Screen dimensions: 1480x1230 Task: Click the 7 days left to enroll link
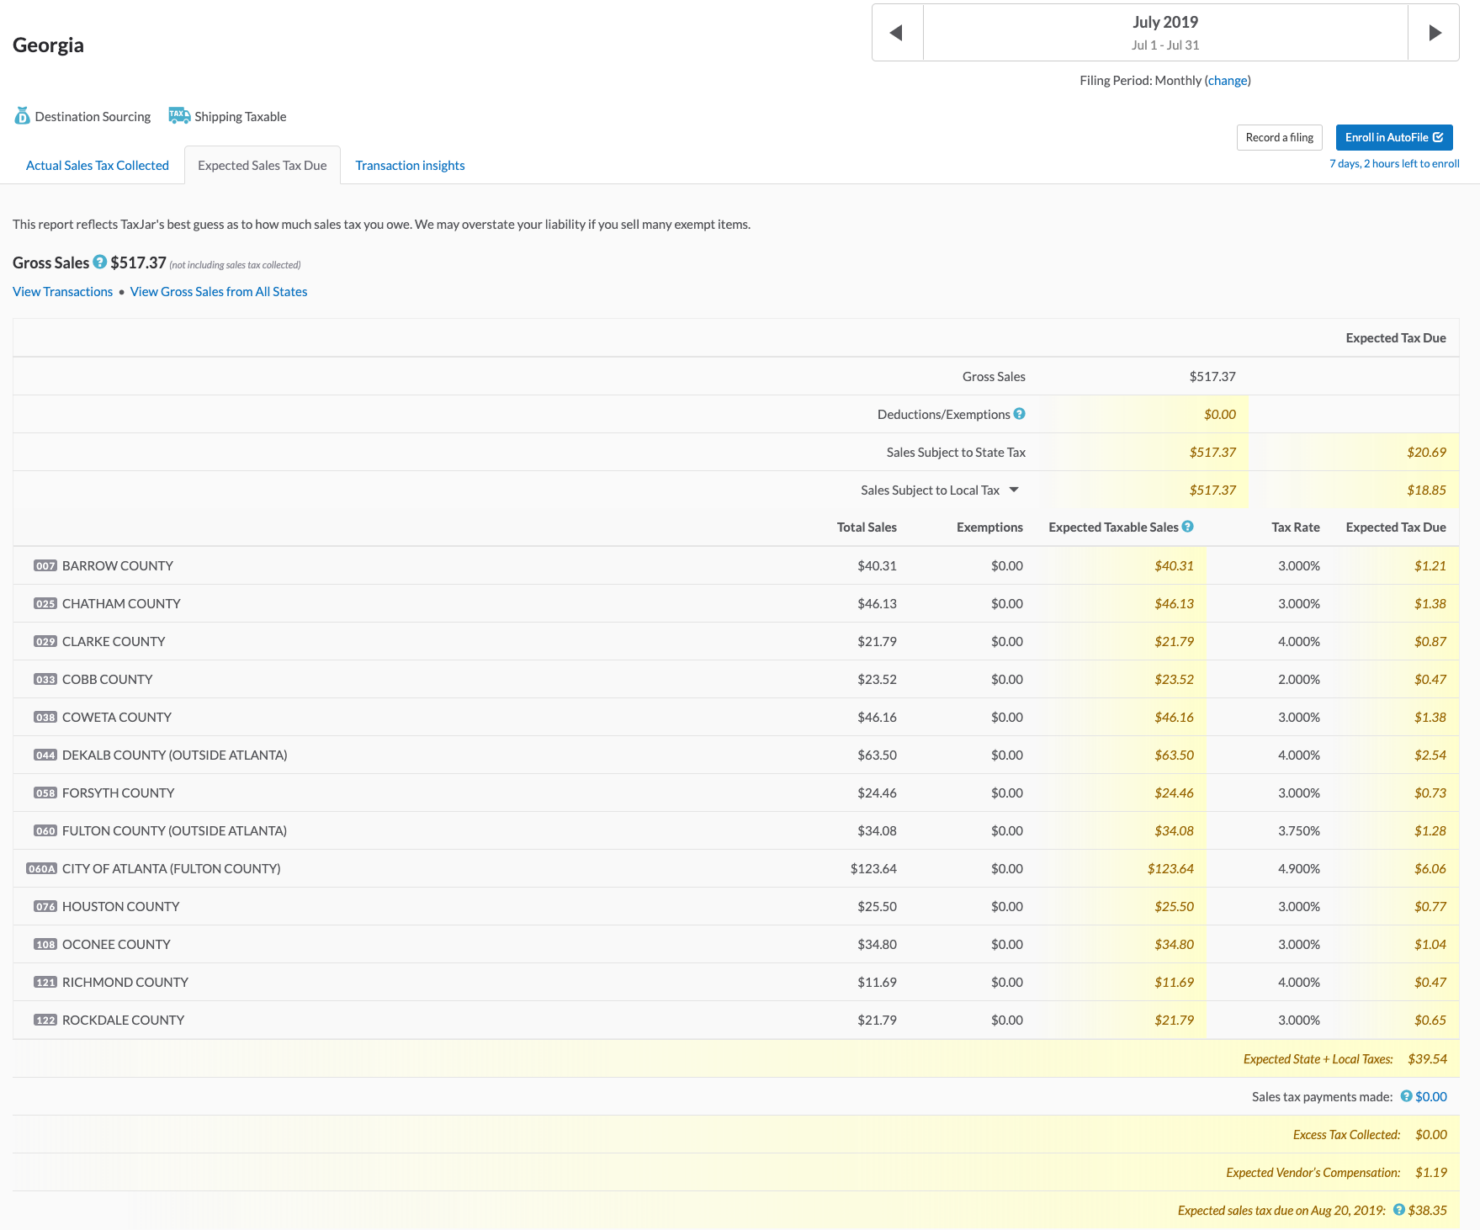[x=1394, y=163]
